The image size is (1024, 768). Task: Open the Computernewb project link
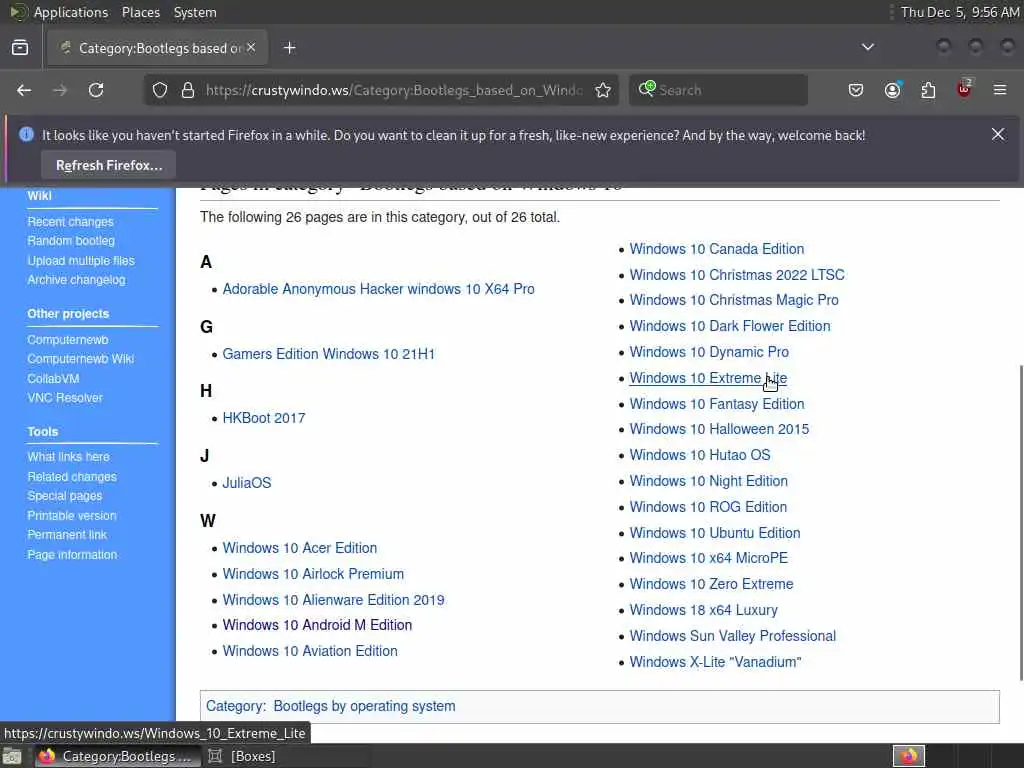(x=68, y=340)
